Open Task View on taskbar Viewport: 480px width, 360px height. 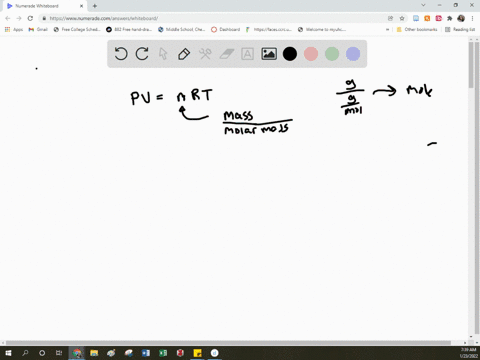[x=59, y=353]
